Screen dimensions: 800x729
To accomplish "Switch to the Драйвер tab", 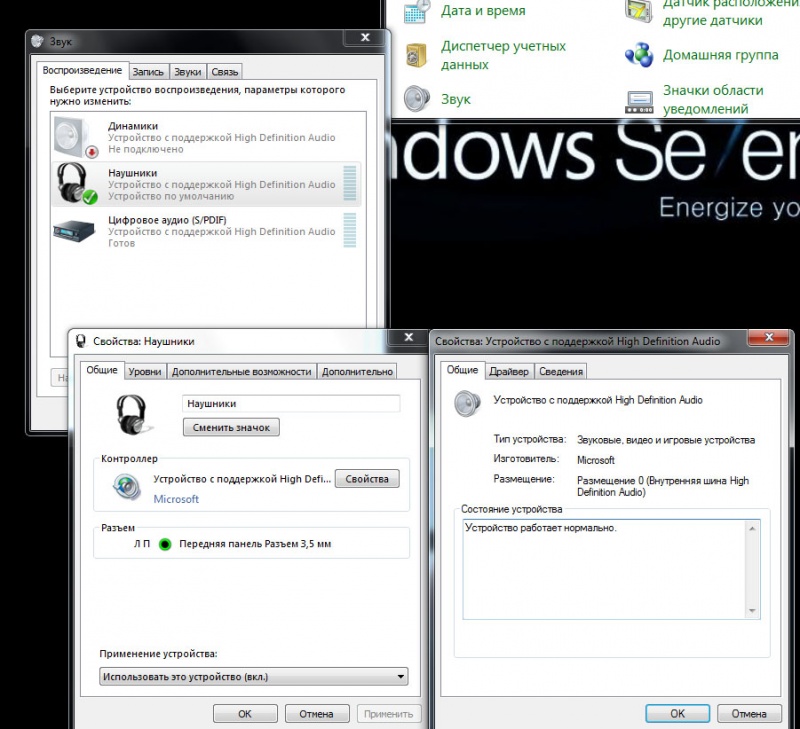I will (508, 371).
